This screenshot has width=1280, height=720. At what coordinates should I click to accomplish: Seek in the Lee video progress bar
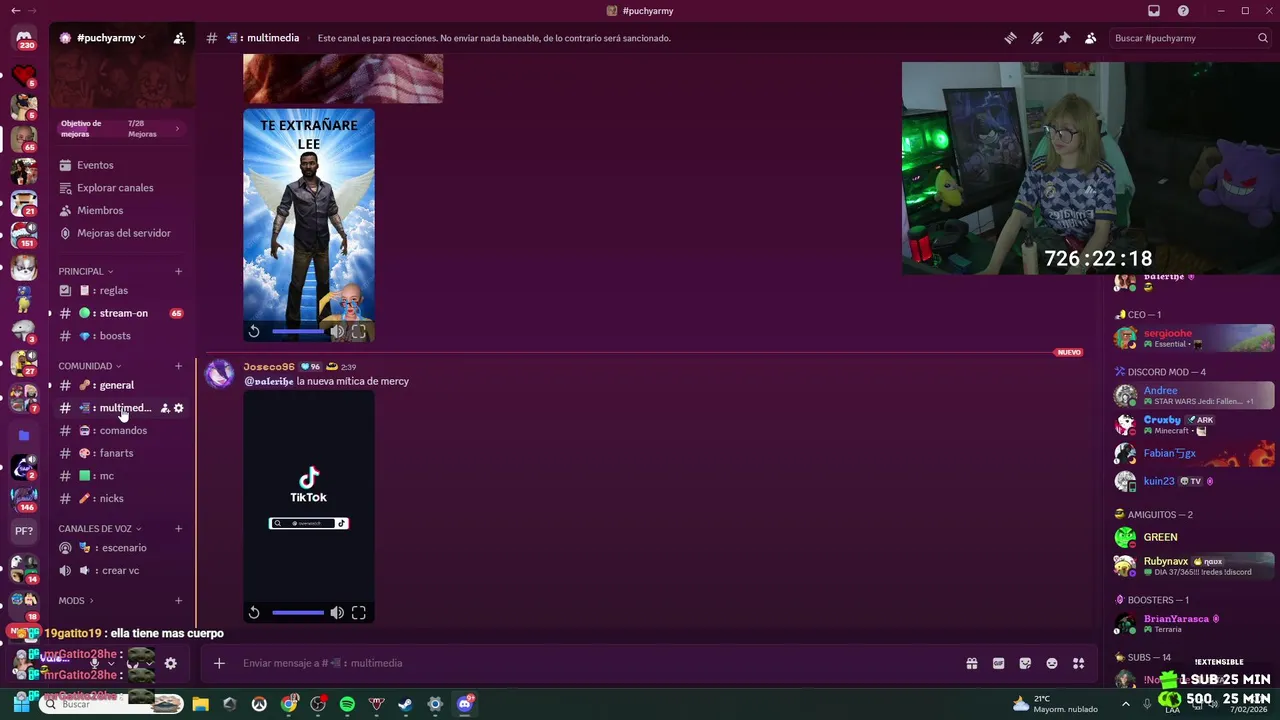(x=298, y=331)
